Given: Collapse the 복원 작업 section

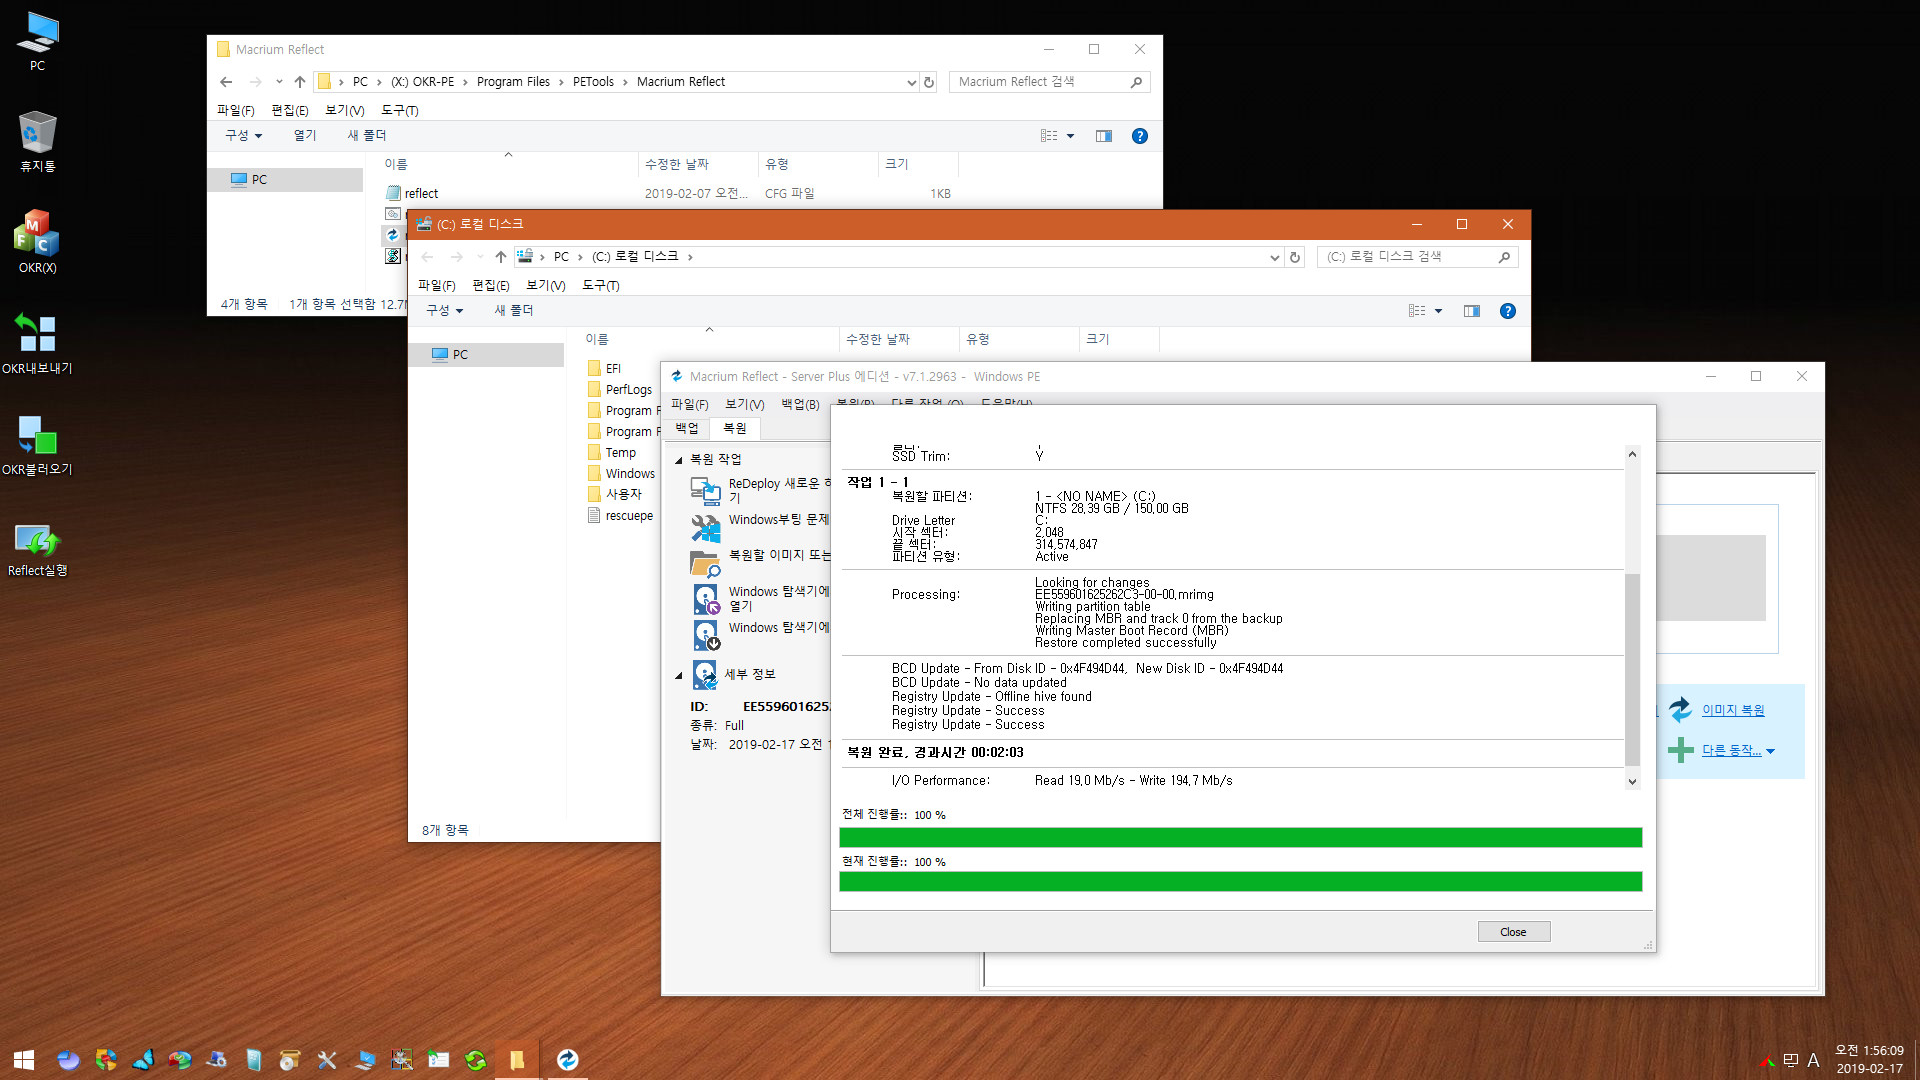Looking at the screenshot, I should (x=678, y=460).
